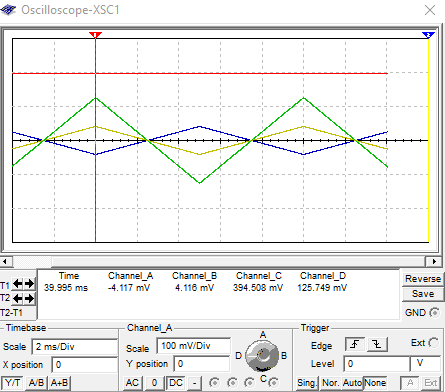The width and height of the screenshot is (445, 392).
Task: Select None trigger mode
Action: tap(375, 383)
